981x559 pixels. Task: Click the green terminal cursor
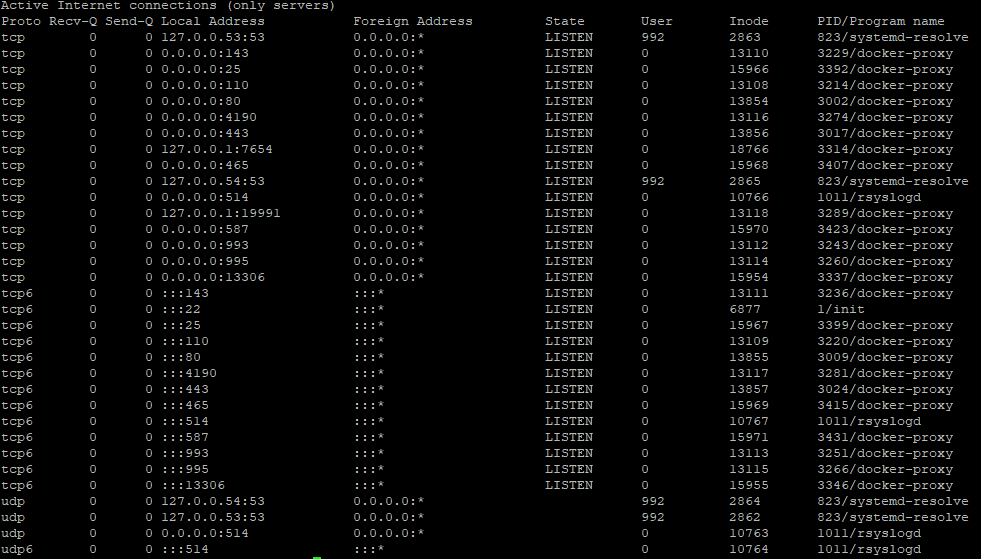(x=317, y=557)
